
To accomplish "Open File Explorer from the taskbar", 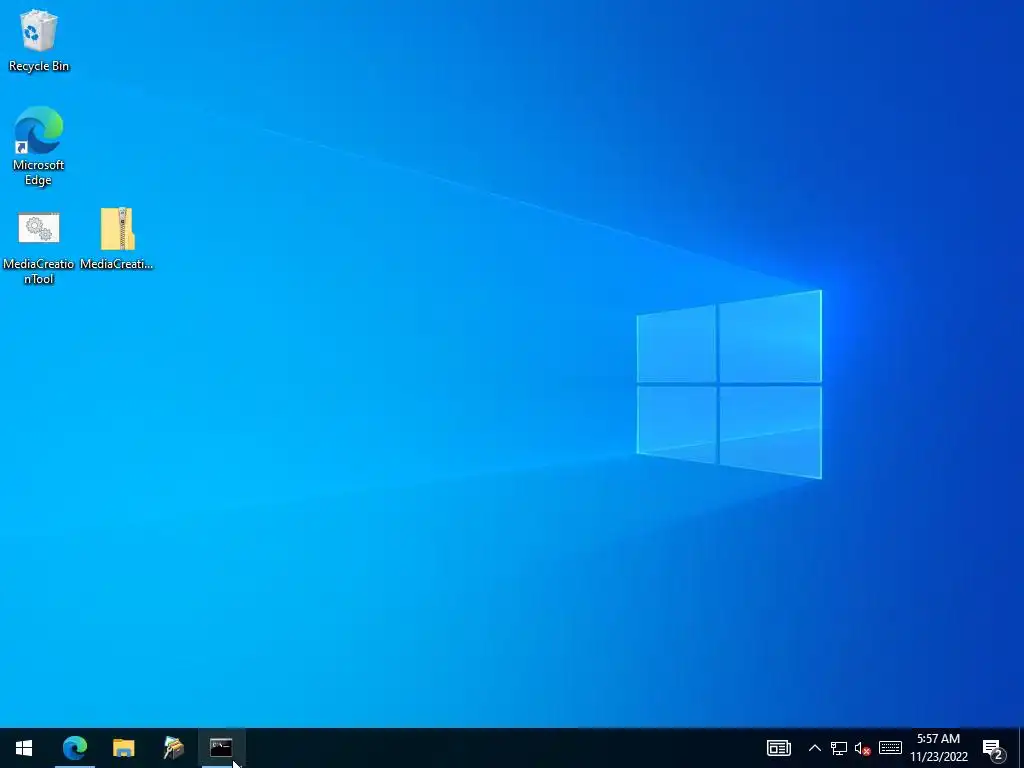I will click(x=123, y=748).
